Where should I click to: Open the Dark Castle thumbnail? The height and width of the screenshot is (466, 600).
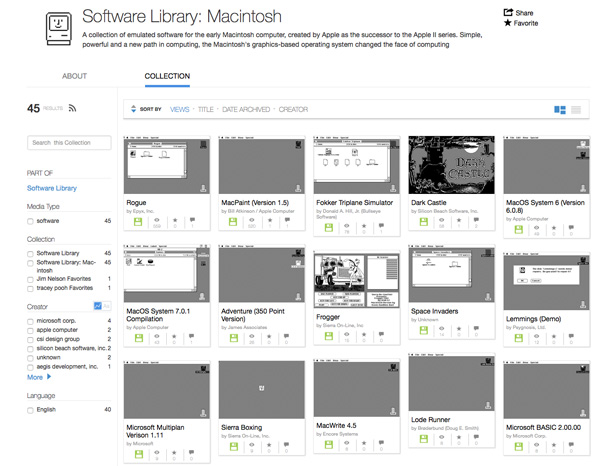pos(452,165)
